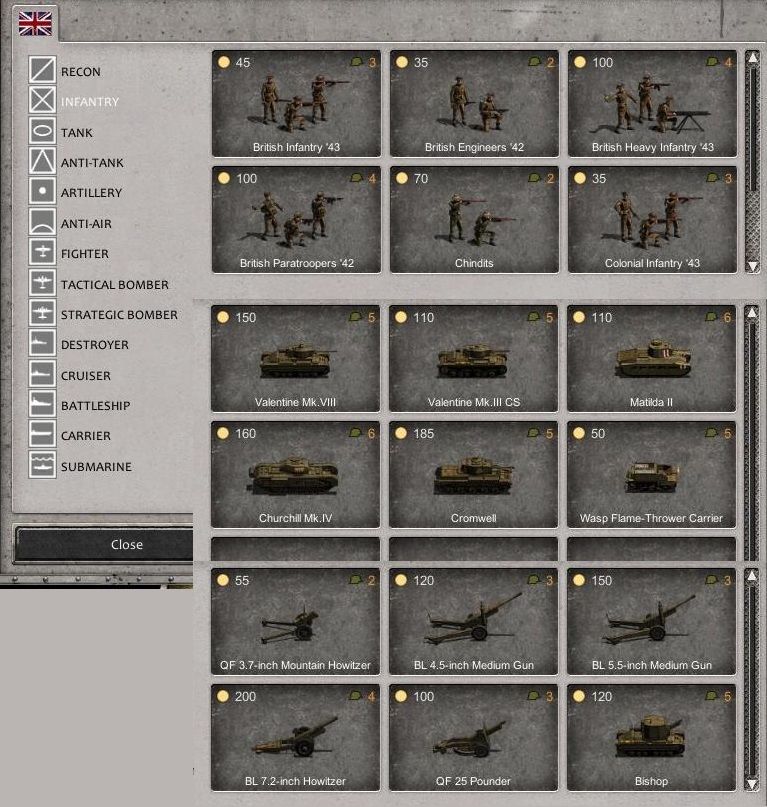Select the Anti-Tank unit class icon
This screenshot has height=807, width=767.
[42, 161]
